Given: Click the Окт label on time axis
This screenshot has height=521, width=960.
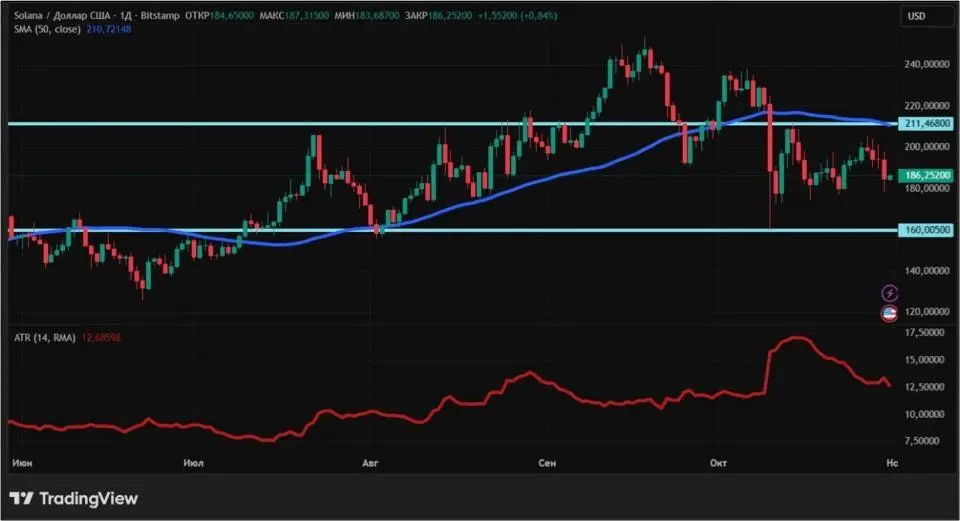Looking at the screenshot, I should point(716,465).
